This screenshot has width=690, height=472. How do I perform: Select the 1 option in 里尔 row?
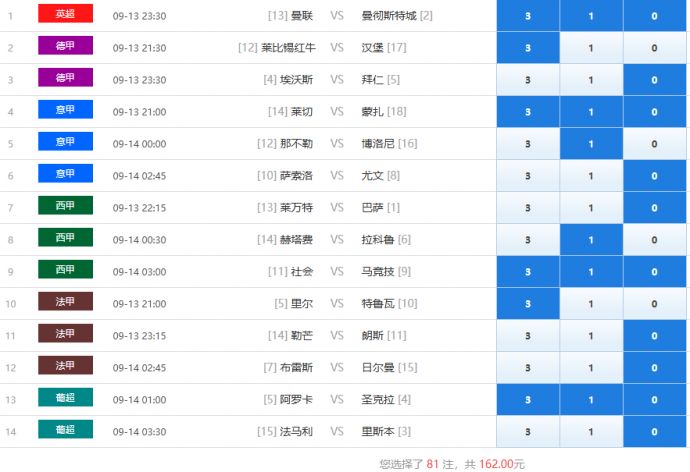coord(591,304)
